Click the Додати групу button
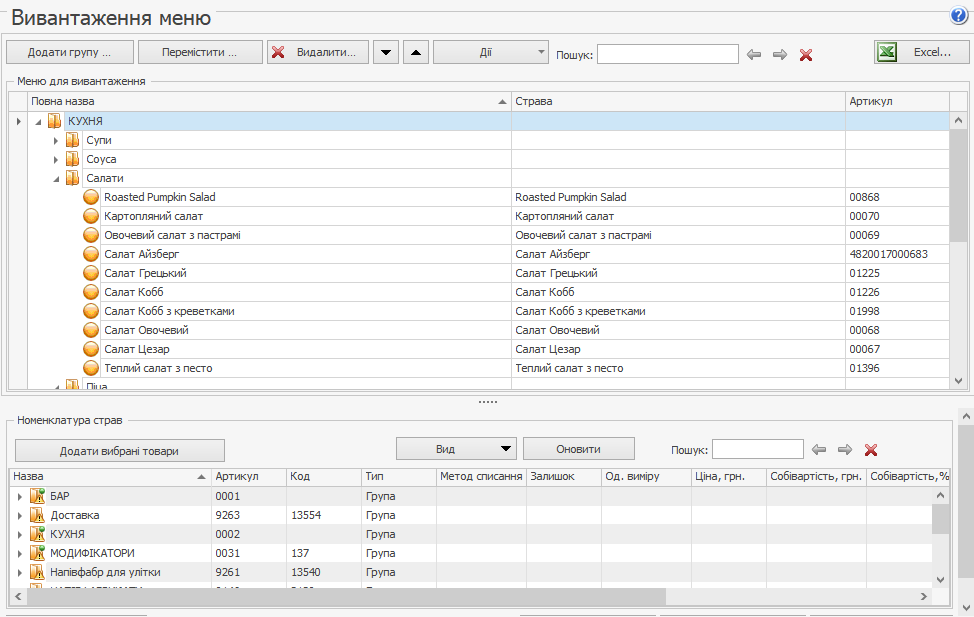974x617 pixels. (x=69, y=52)
